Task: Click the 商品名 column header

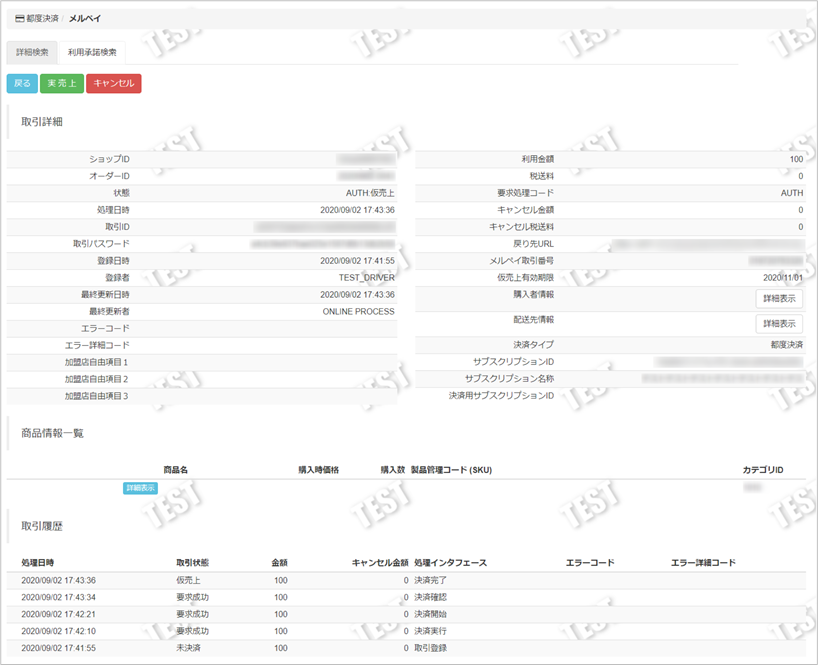Action: click(x=176, y=469)
